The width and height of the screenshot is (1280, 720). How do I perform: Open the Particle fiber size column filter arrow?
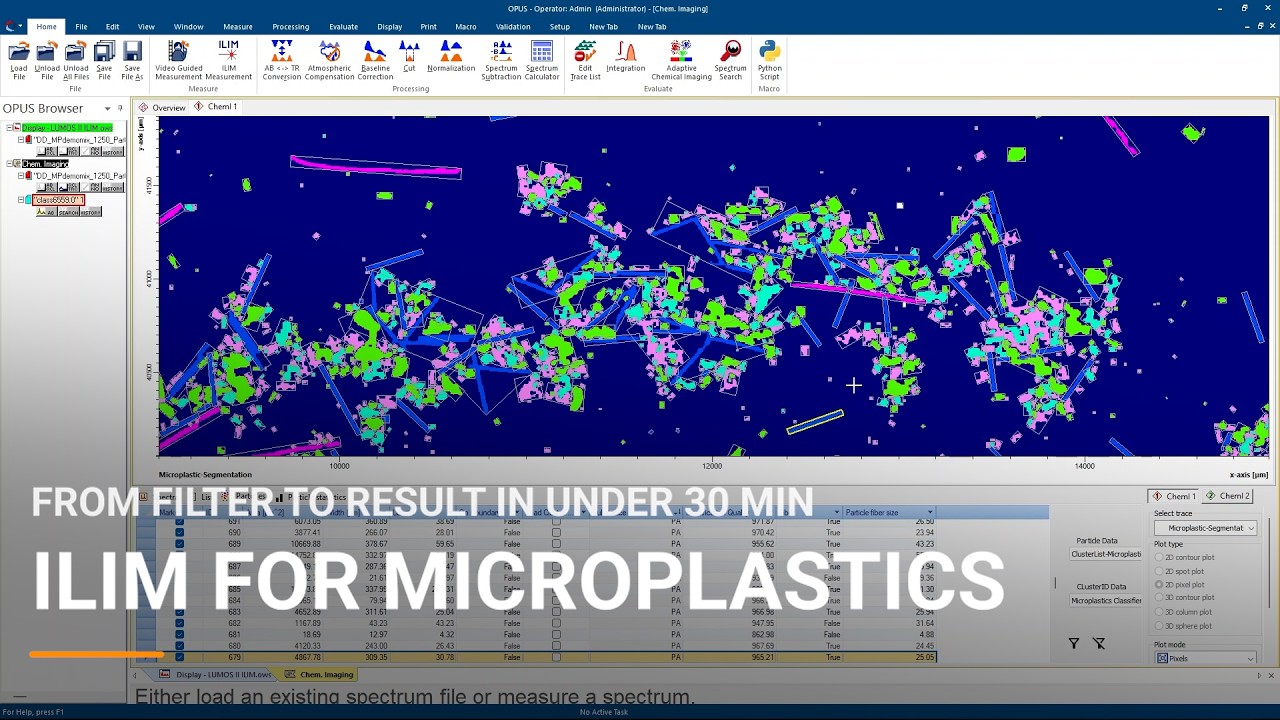(x=929, y=512)
